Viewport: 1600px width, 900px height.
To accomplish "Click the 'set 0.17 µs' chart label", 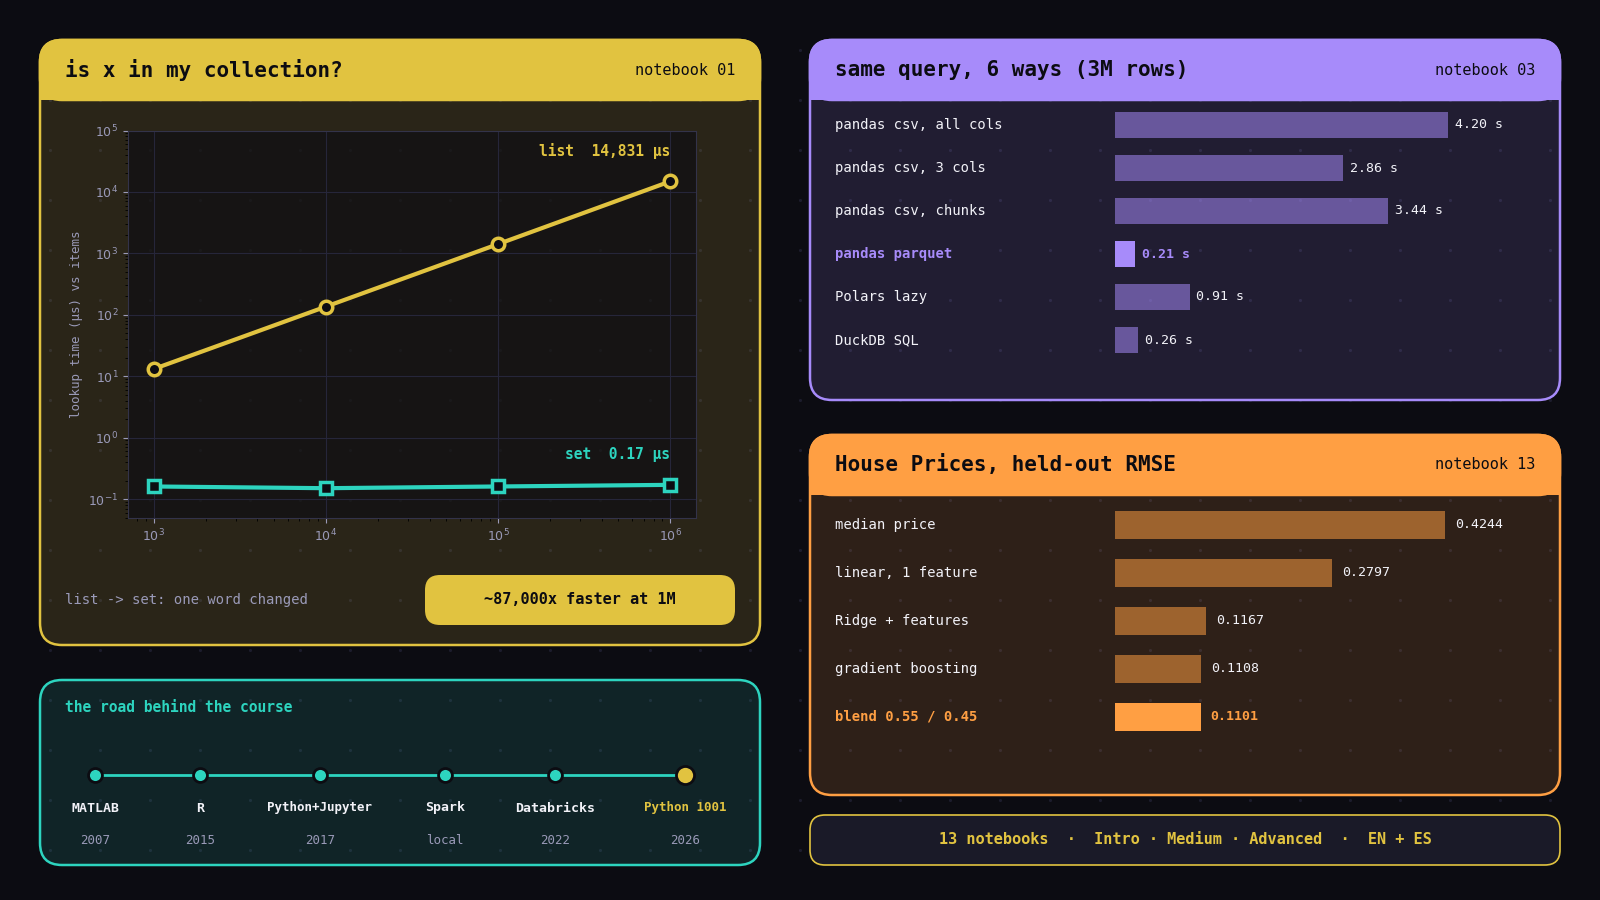I will point(617,454).
